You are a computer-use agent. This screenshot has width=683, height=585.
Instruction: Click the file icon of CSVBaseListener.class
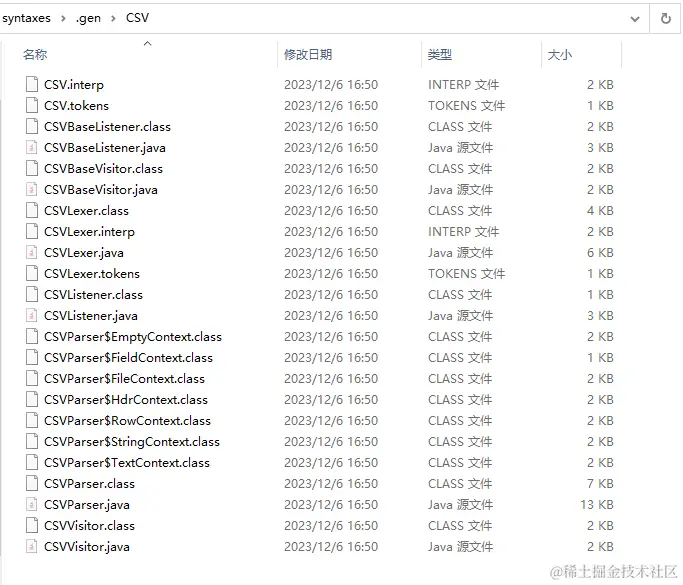tap(32, 126)
